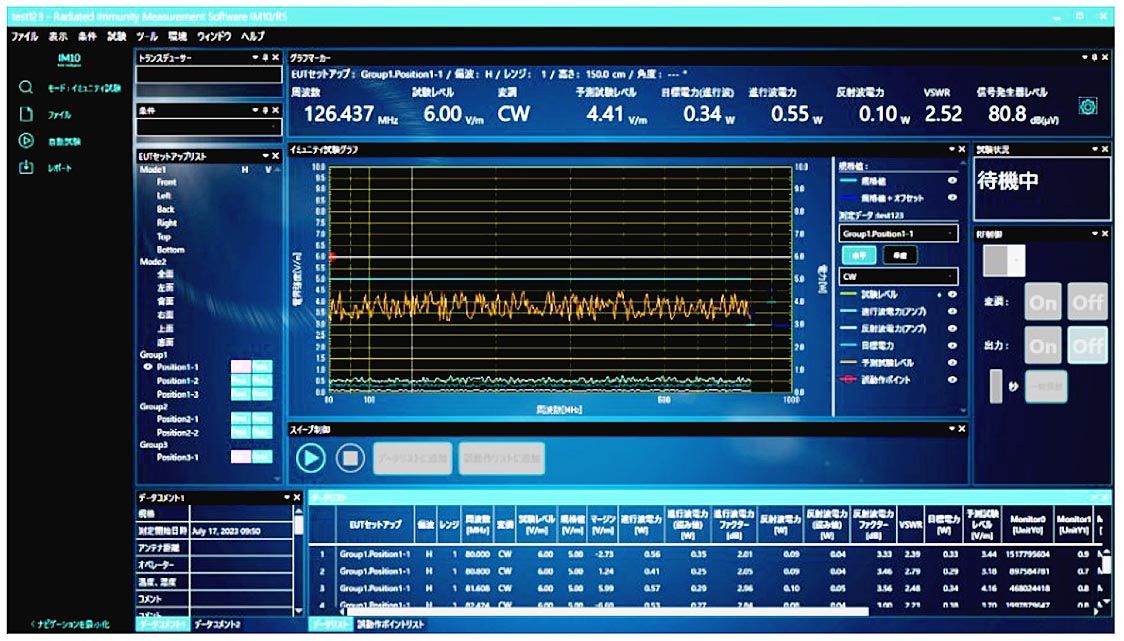Click the sweep play button
The width and height of the screenshot is (1124, 641).
coord(310,458)
